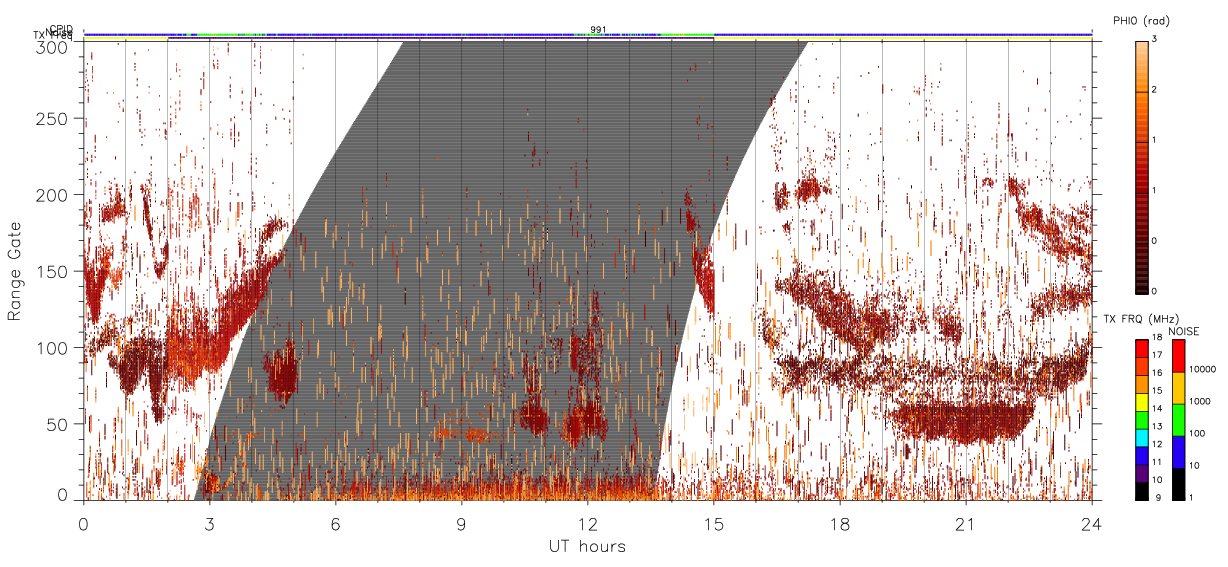This screenshot has width=1228, height=567.
Task: Click the yellow 14–15 MHz TX FRQ swatch
Action: click(x=1141, y=401)
